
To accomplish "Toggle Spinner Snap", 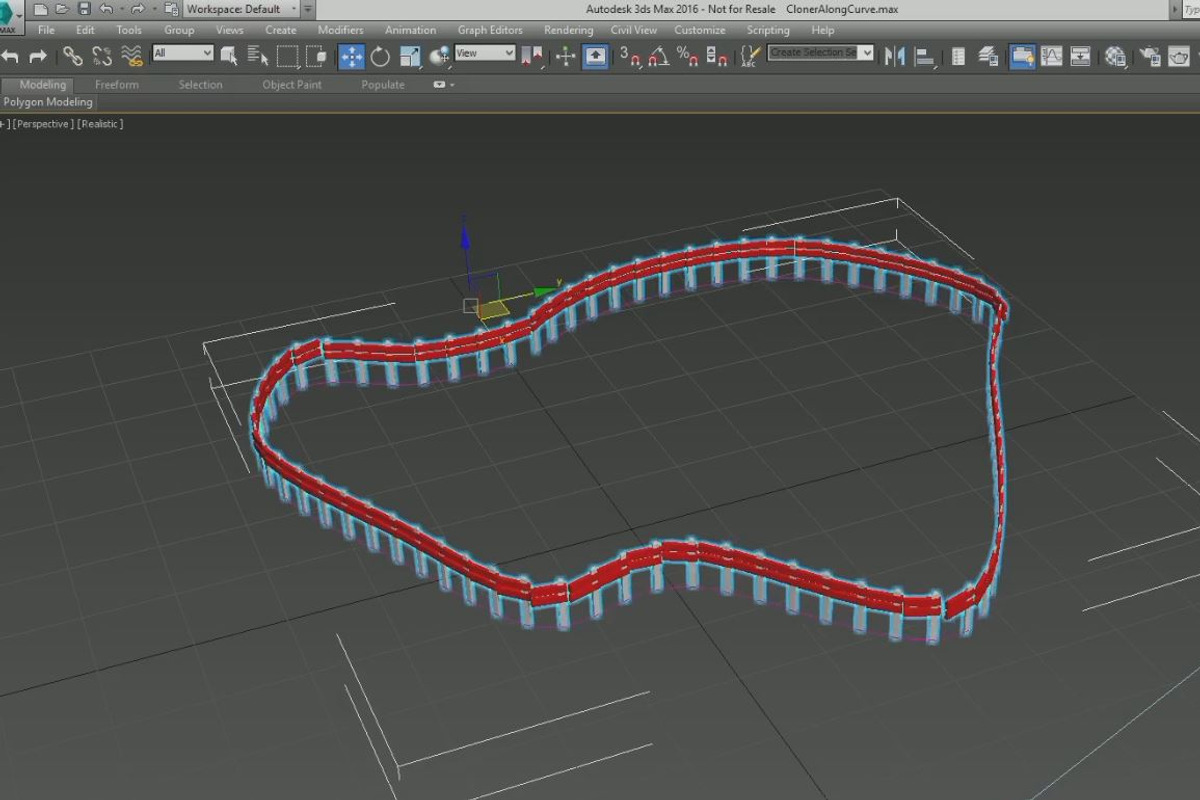I will point(716,56).
